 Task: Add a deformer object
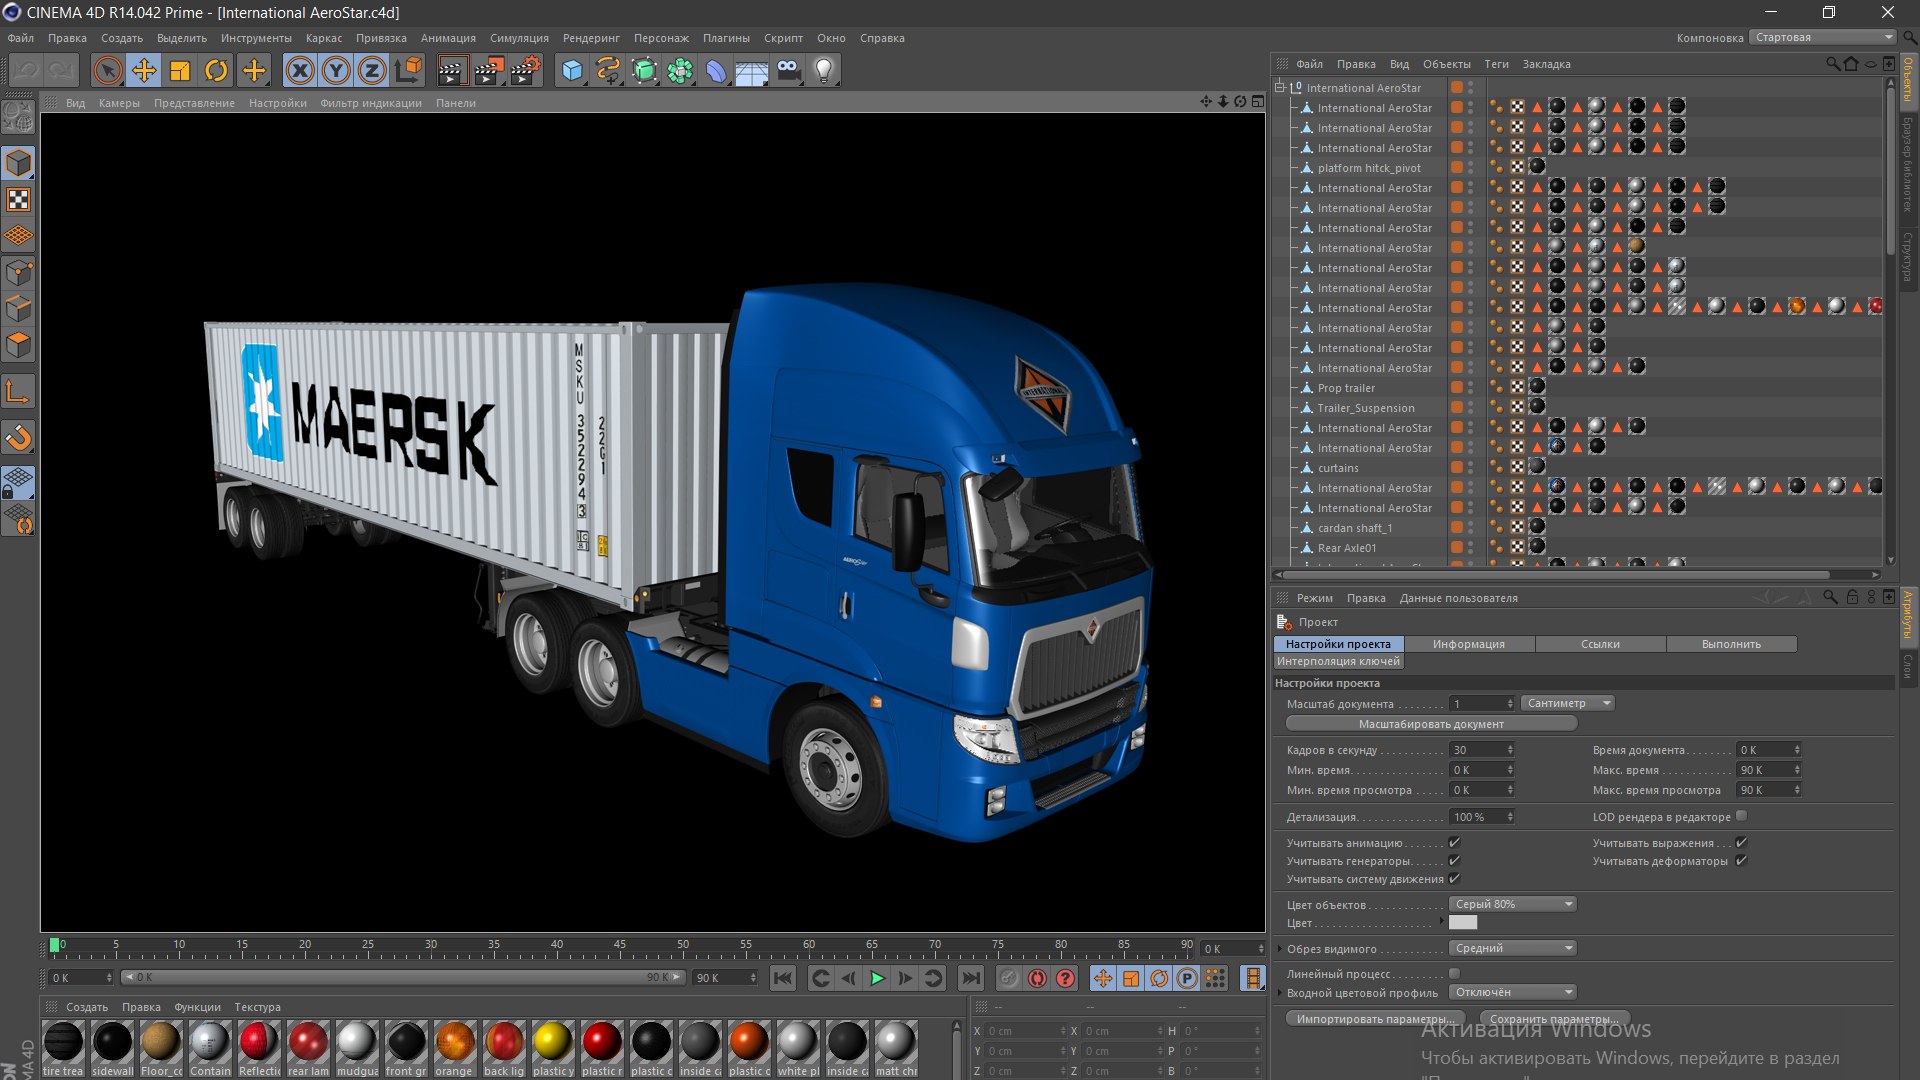click(716, 71)
